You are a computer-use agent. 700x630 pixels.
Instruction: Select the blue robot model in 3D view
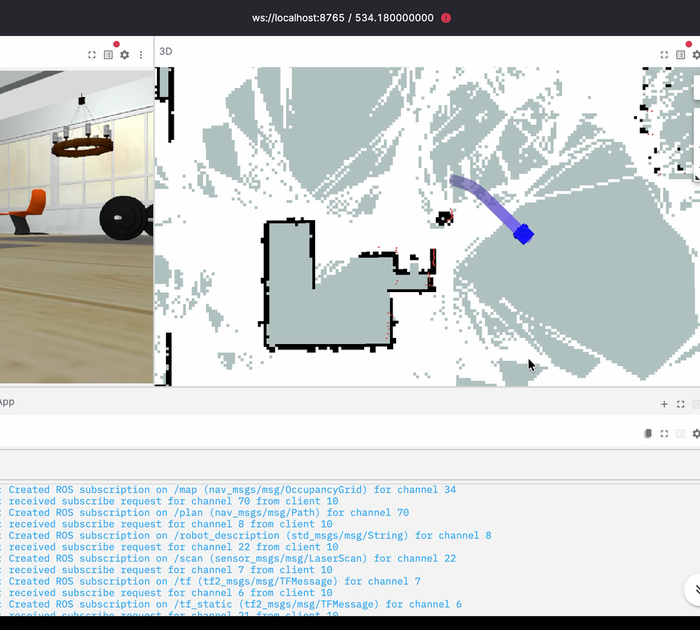coord(524,234)
